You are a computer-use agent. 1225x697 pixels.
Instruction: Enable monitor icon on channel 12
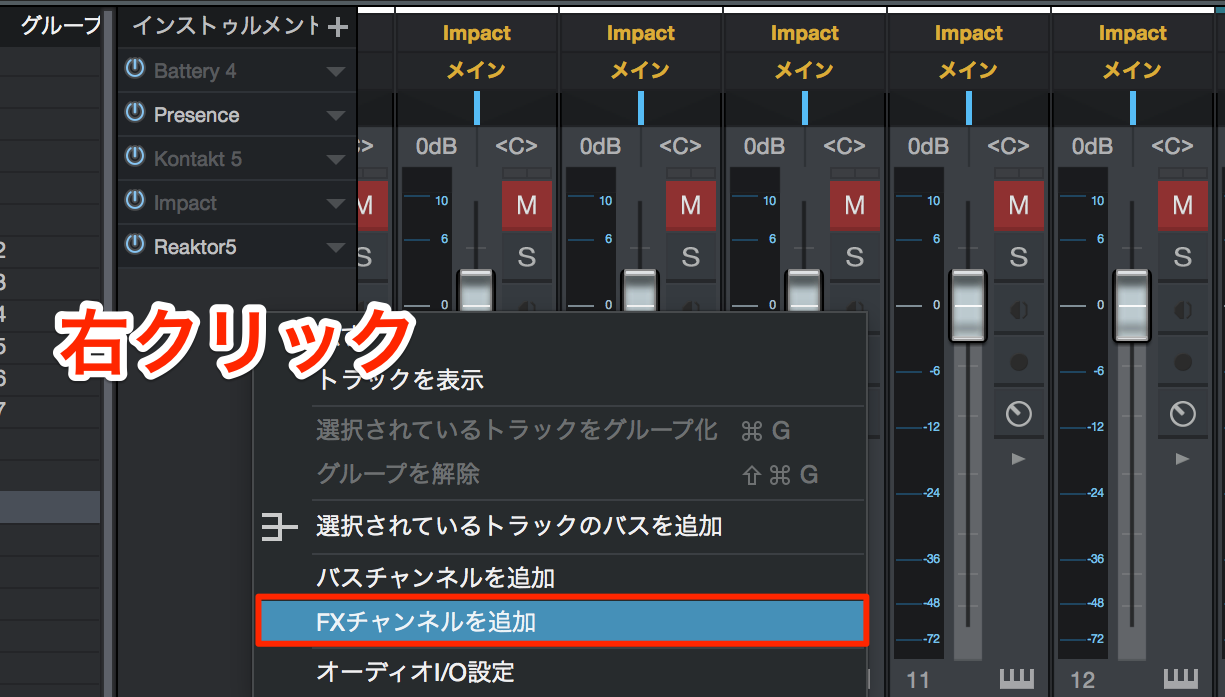tap(1182, 310)
